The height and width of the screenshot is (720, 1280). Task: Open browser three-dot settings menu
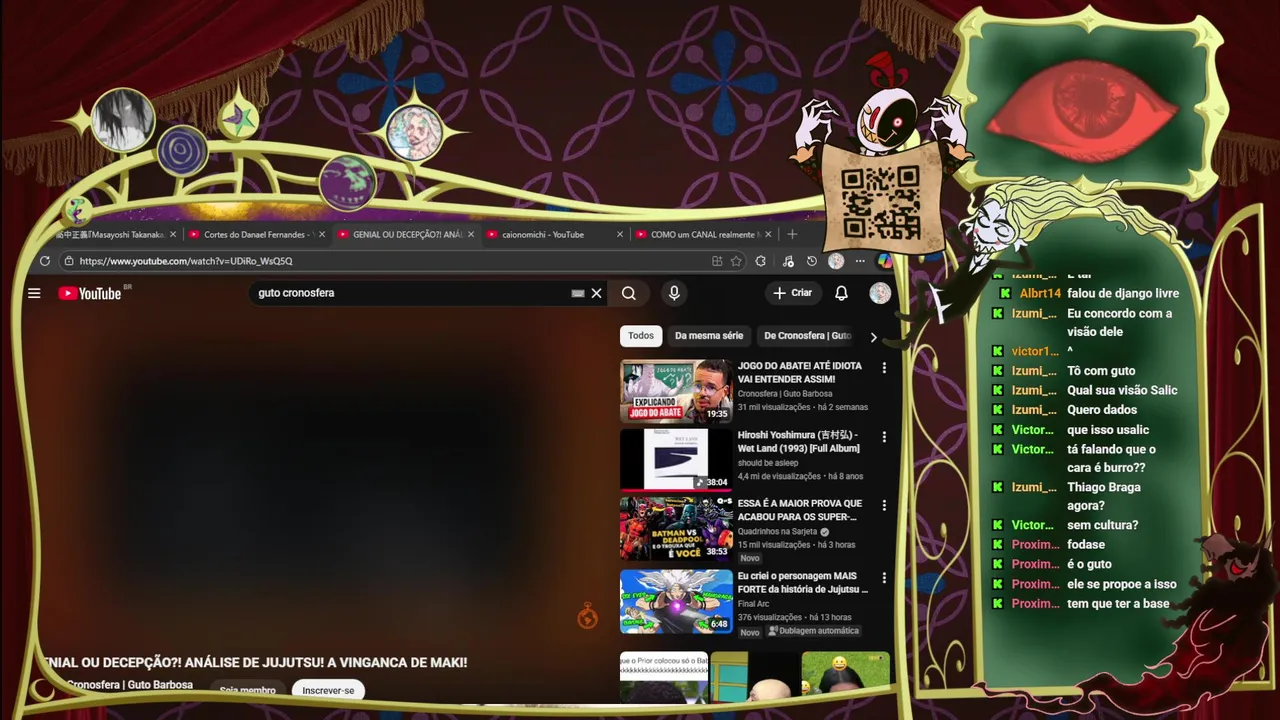point(860,261)
